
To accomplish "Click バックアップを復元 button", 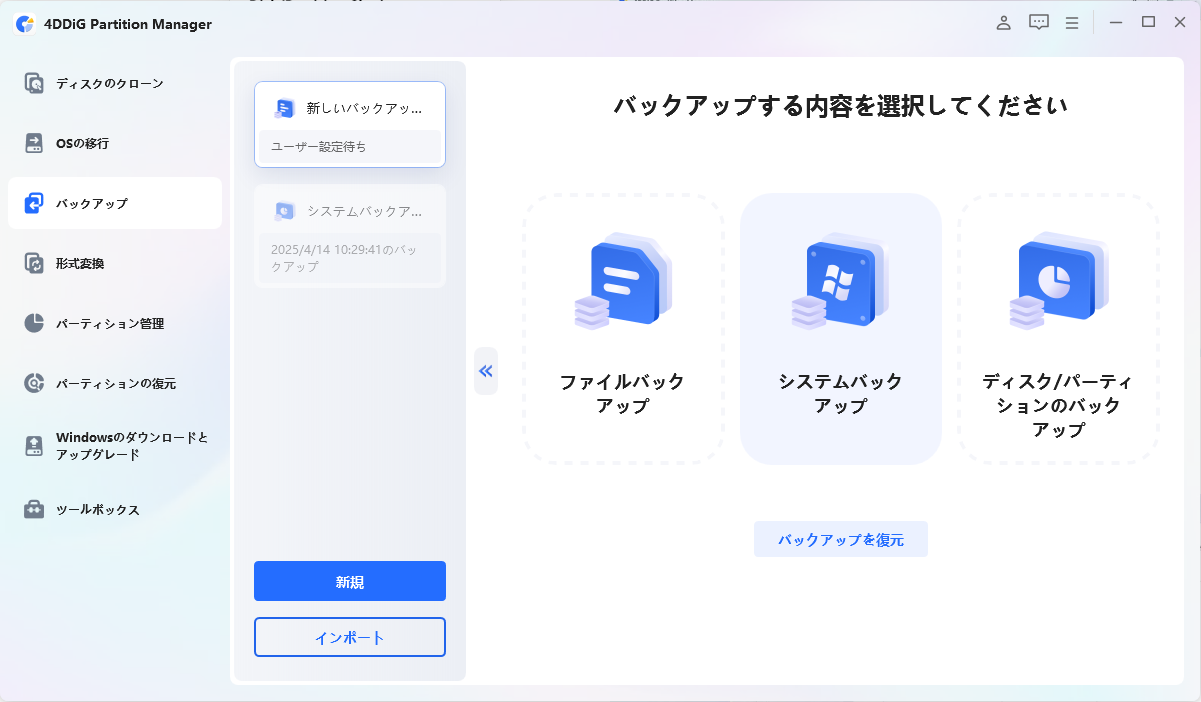I will pos(841,539).
